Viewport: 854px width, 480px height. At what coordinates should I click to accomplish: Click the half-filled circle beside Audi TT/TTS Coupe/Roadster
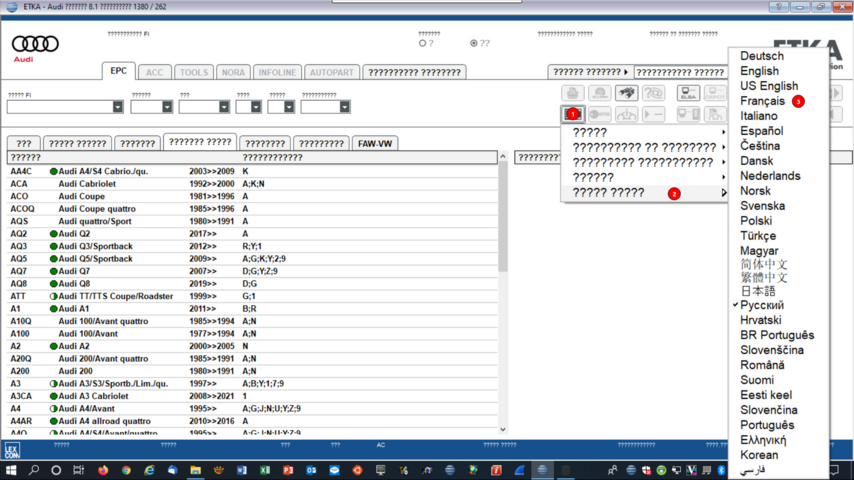pos(53,296)
